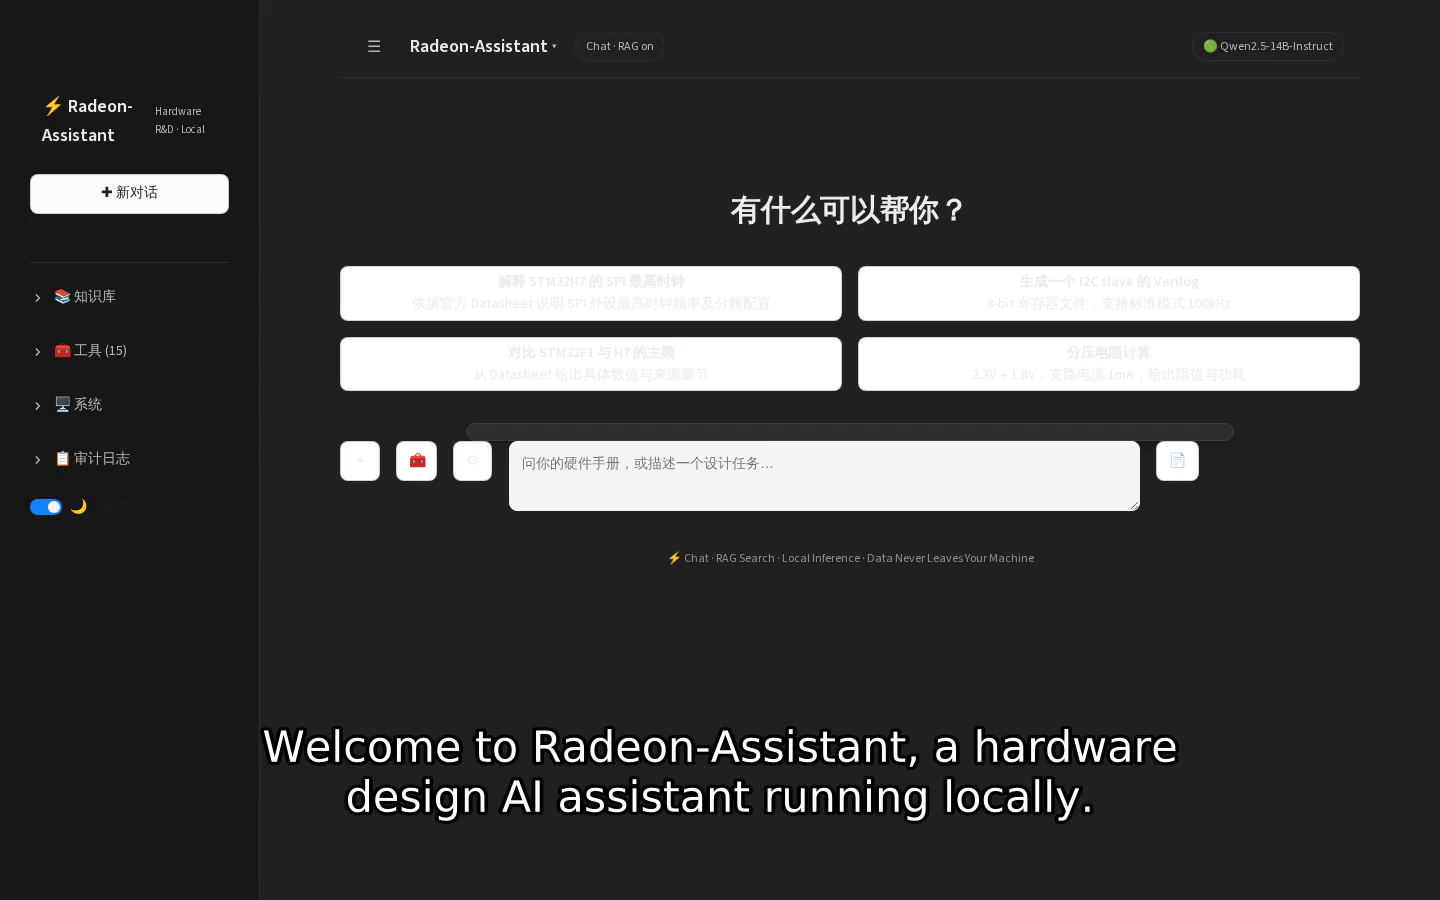Click the 'Hardware R&D · Local' sidebar tagline
This screenshot has width=1440, height=900.
tap(180, 120)
